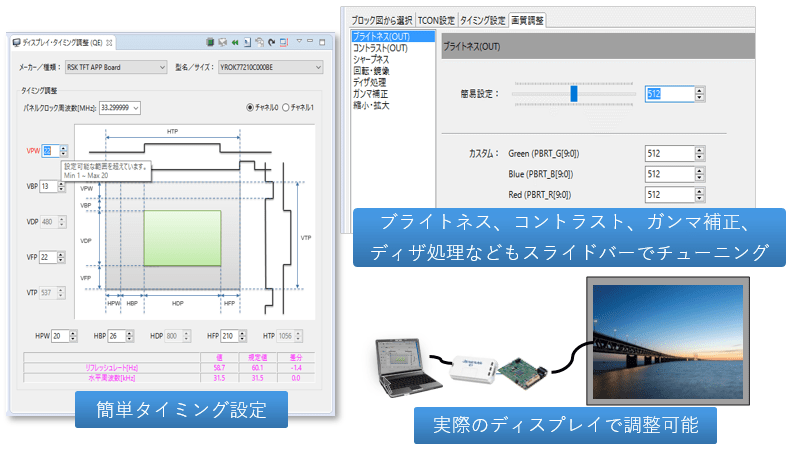
Task: Select the チャネル0 radio button
Action: [x=250, y=108]
